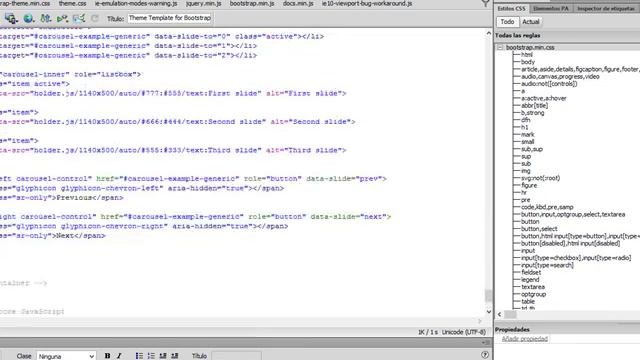Click the text indent (blockquote) icon
640x360 pixels.
175,356
